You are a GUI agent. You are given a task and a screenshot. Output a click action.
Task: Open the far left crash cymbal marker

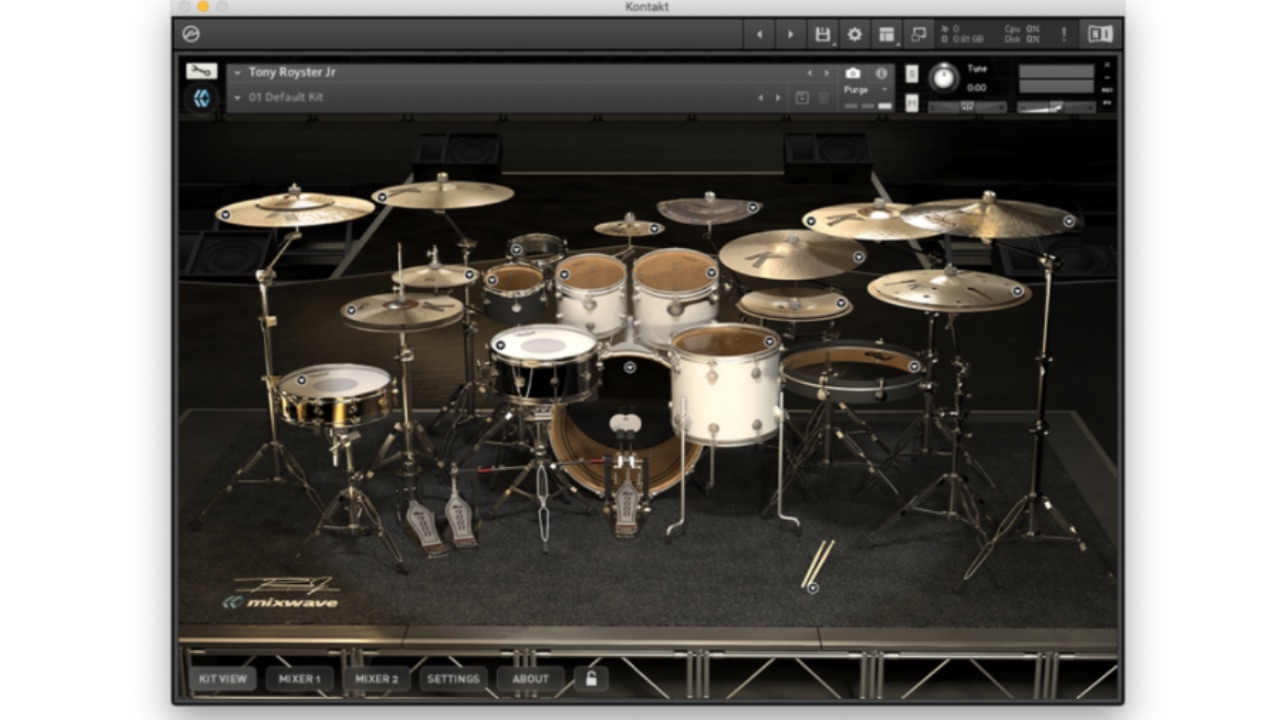225,214
